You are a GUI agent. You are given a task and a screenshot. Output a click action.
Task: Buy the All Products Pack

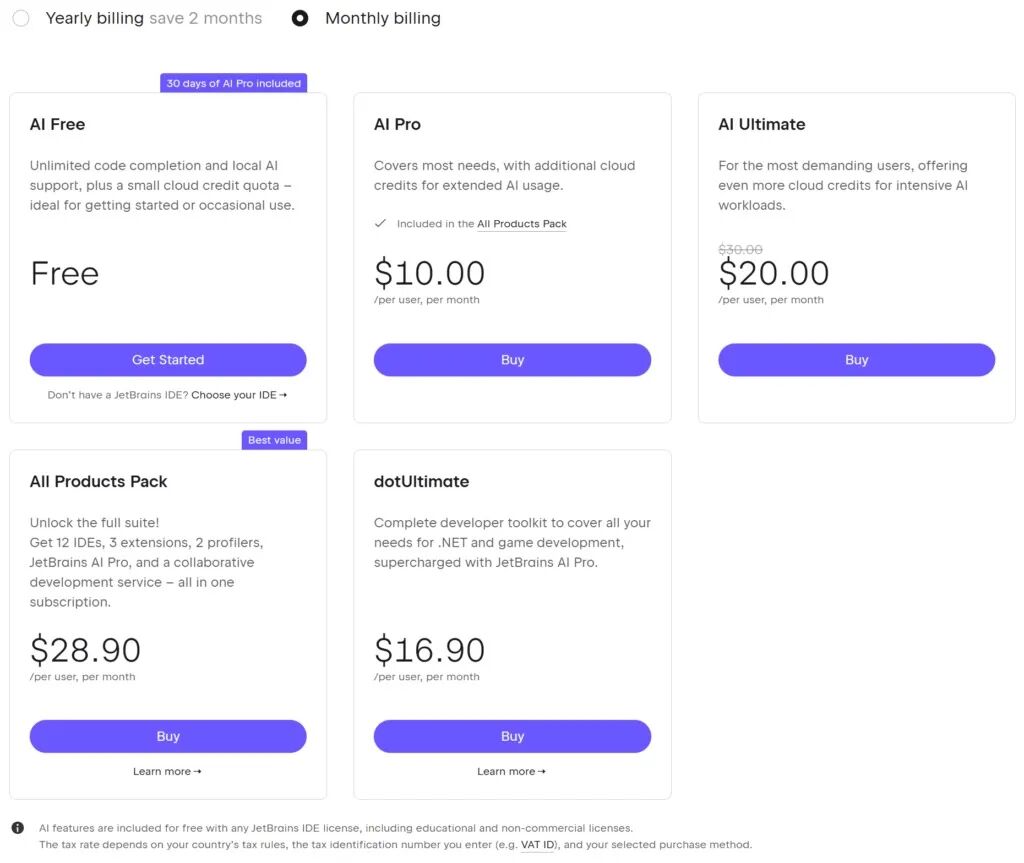pyautogui.click(x=168, y=737)
